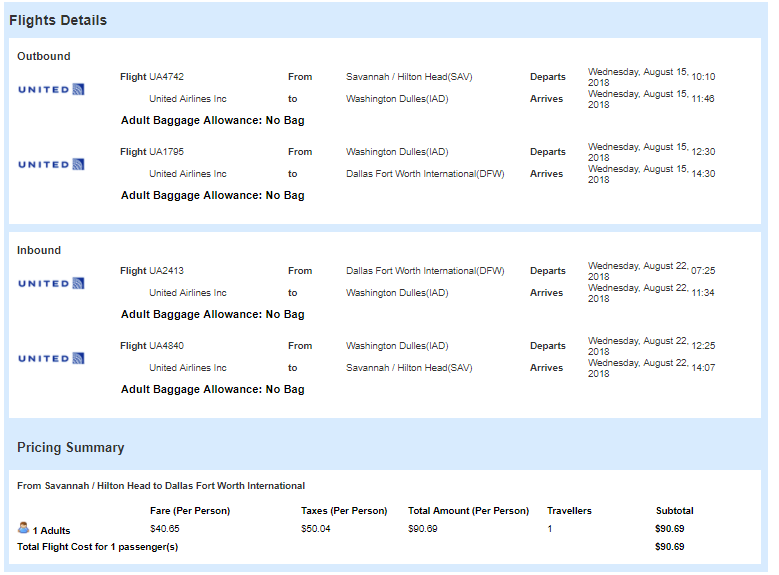Click United Airlines Inc under flight UA4840
This screenshot has width=779, height=575.
(x=188, y=368)
